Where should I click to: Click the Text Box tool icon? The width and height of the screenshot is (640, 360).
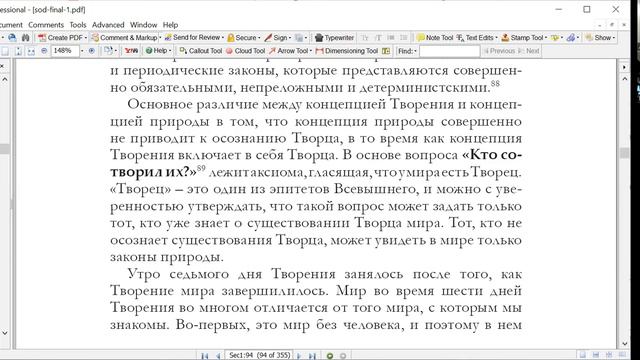coord(386,51)
